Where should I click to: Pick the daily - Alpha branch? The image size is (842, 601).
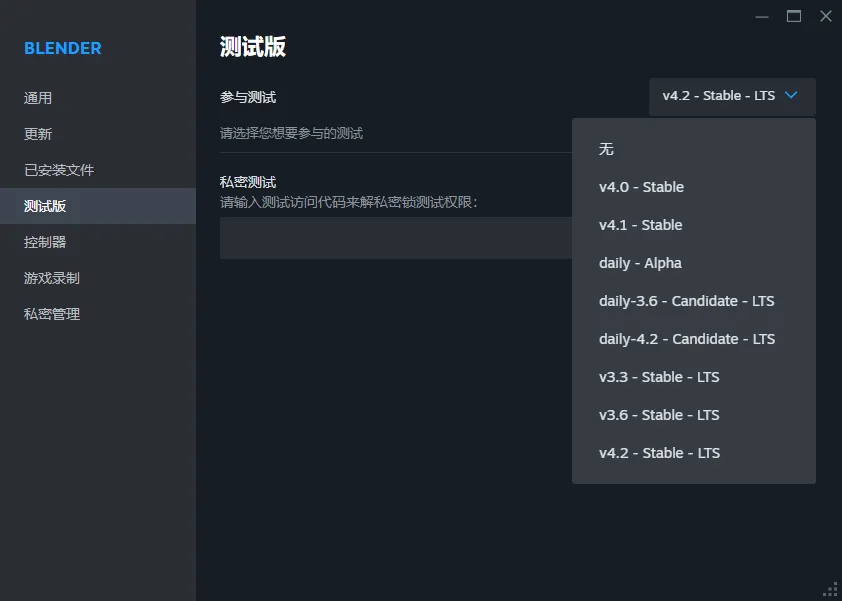(640, 262)
